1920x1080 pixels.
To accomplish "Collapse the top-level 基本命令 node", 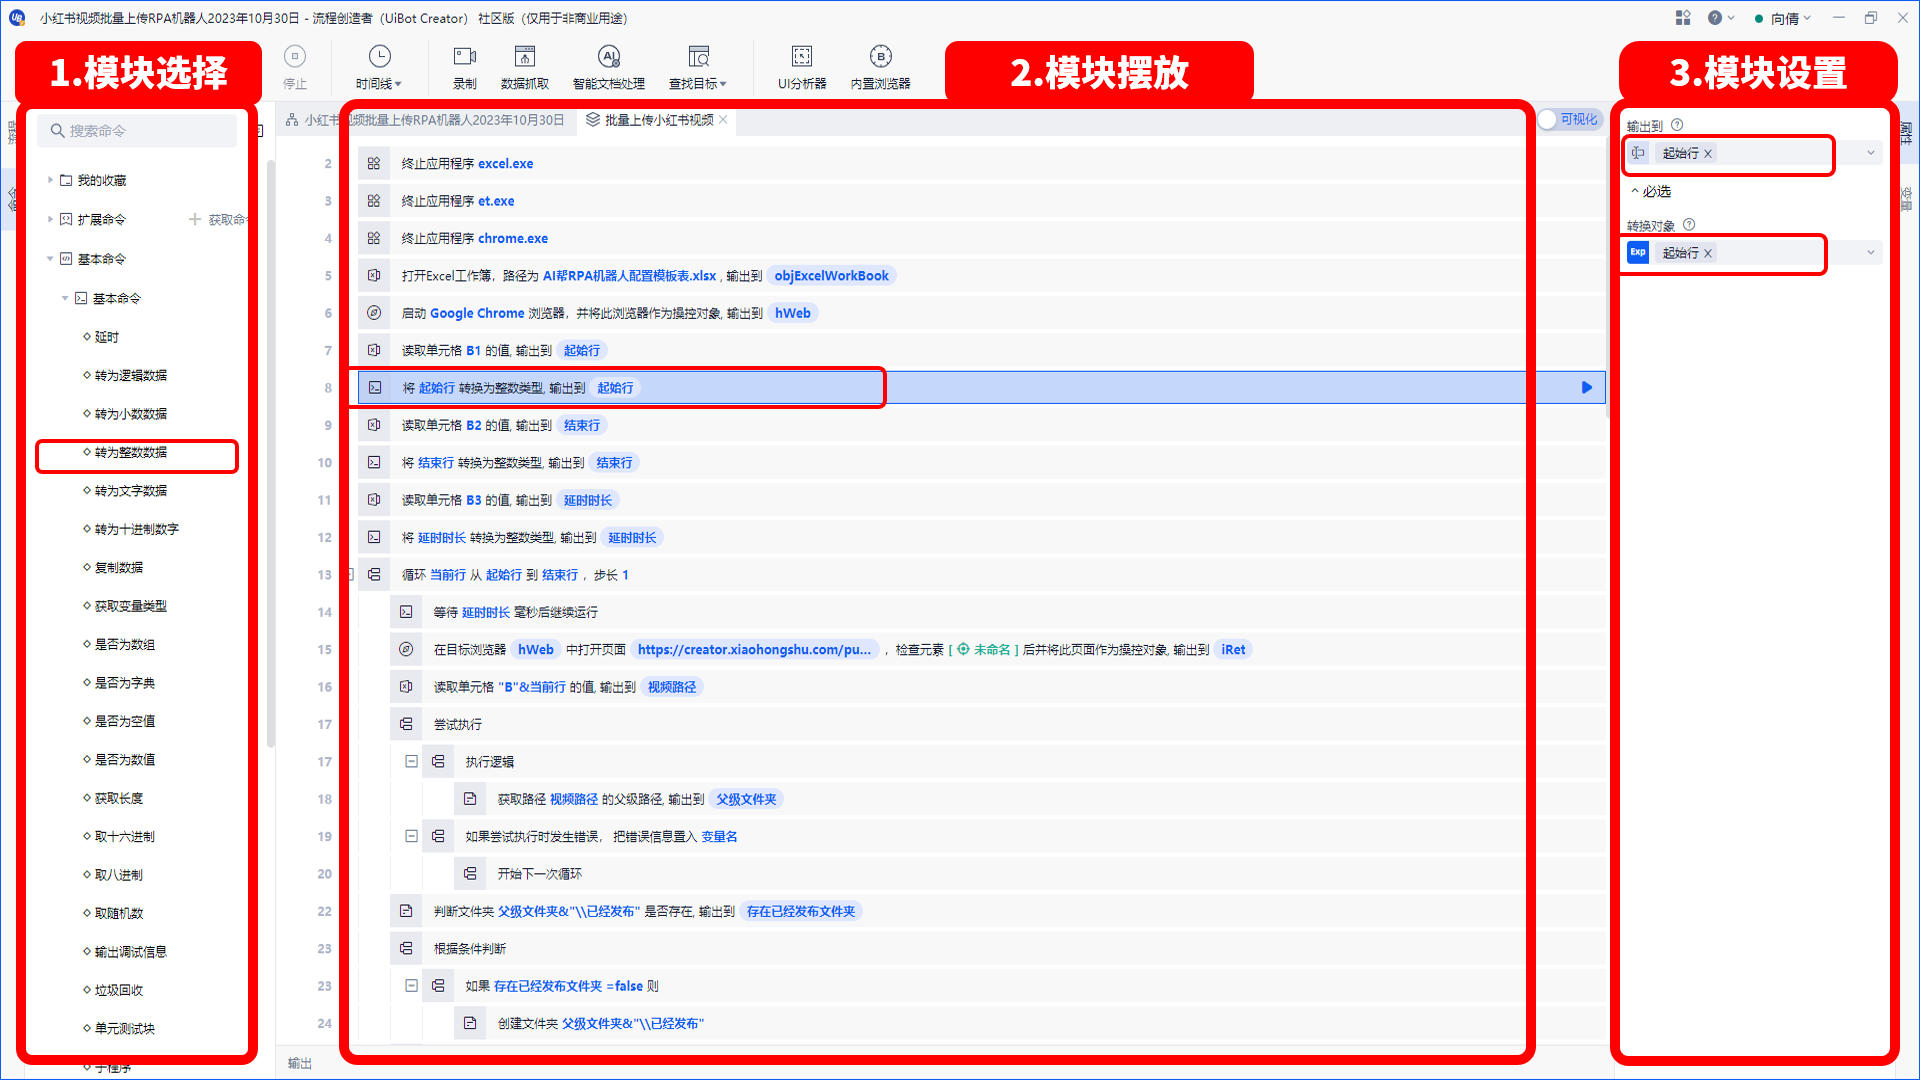I will pos(50,259).
